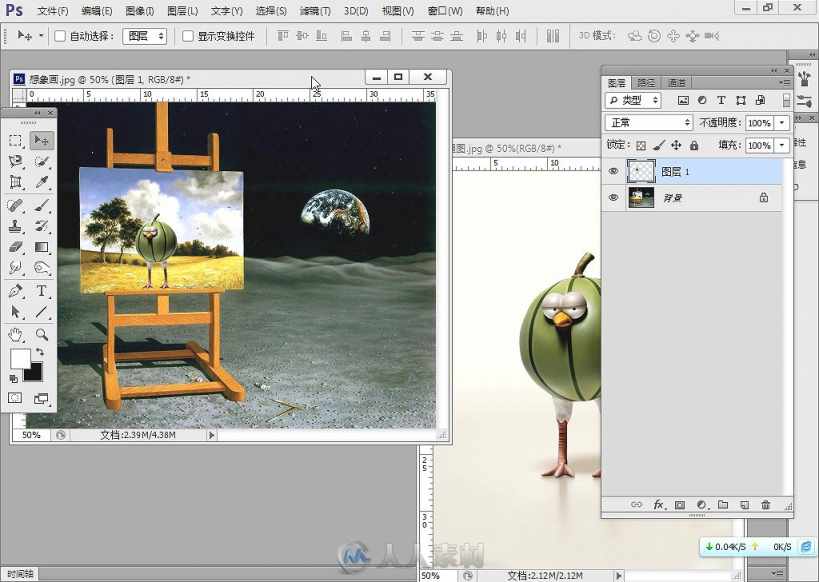Image resolution: width=819 pixels, height=582 pixels.
Task: Select the Eraser tool
Action: pos(15,247)
